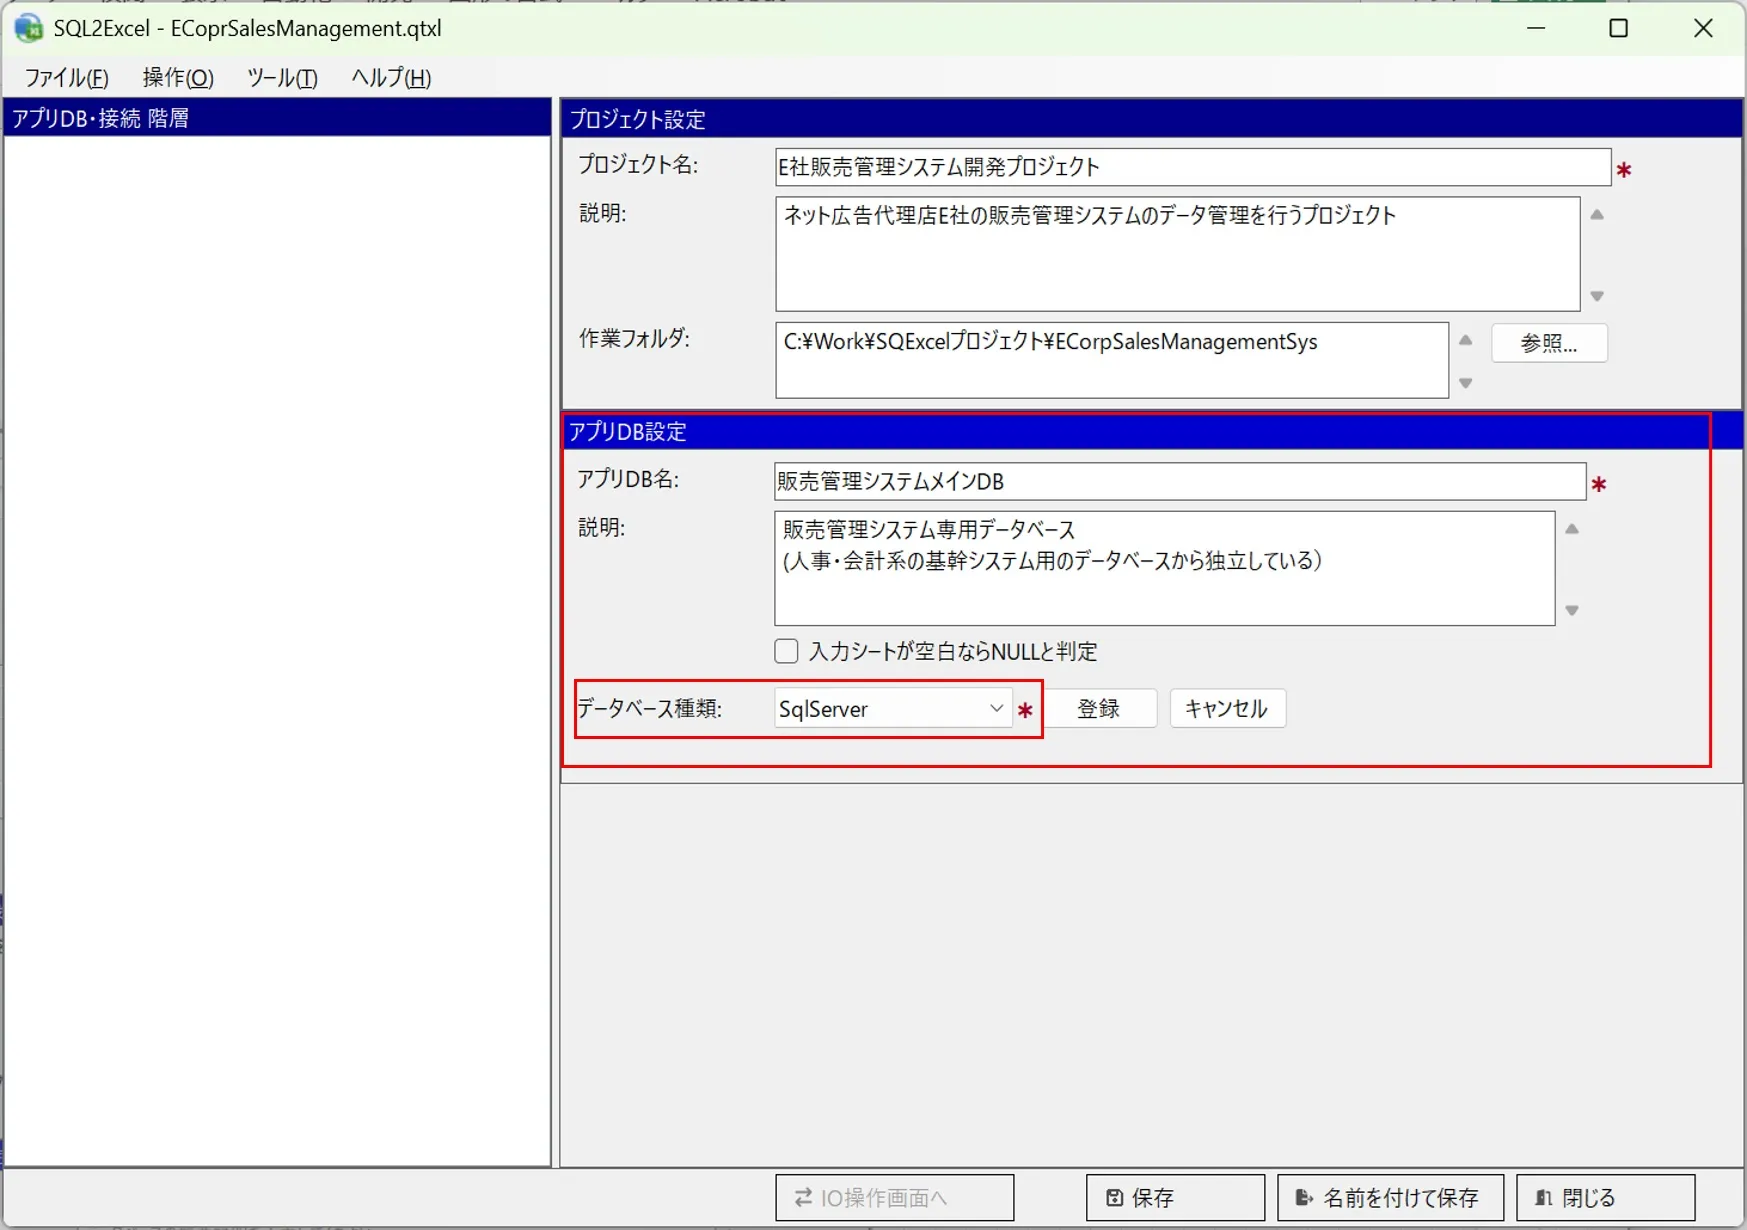
Task: Click the 保存 save button
Action: pos(1175,1197)
